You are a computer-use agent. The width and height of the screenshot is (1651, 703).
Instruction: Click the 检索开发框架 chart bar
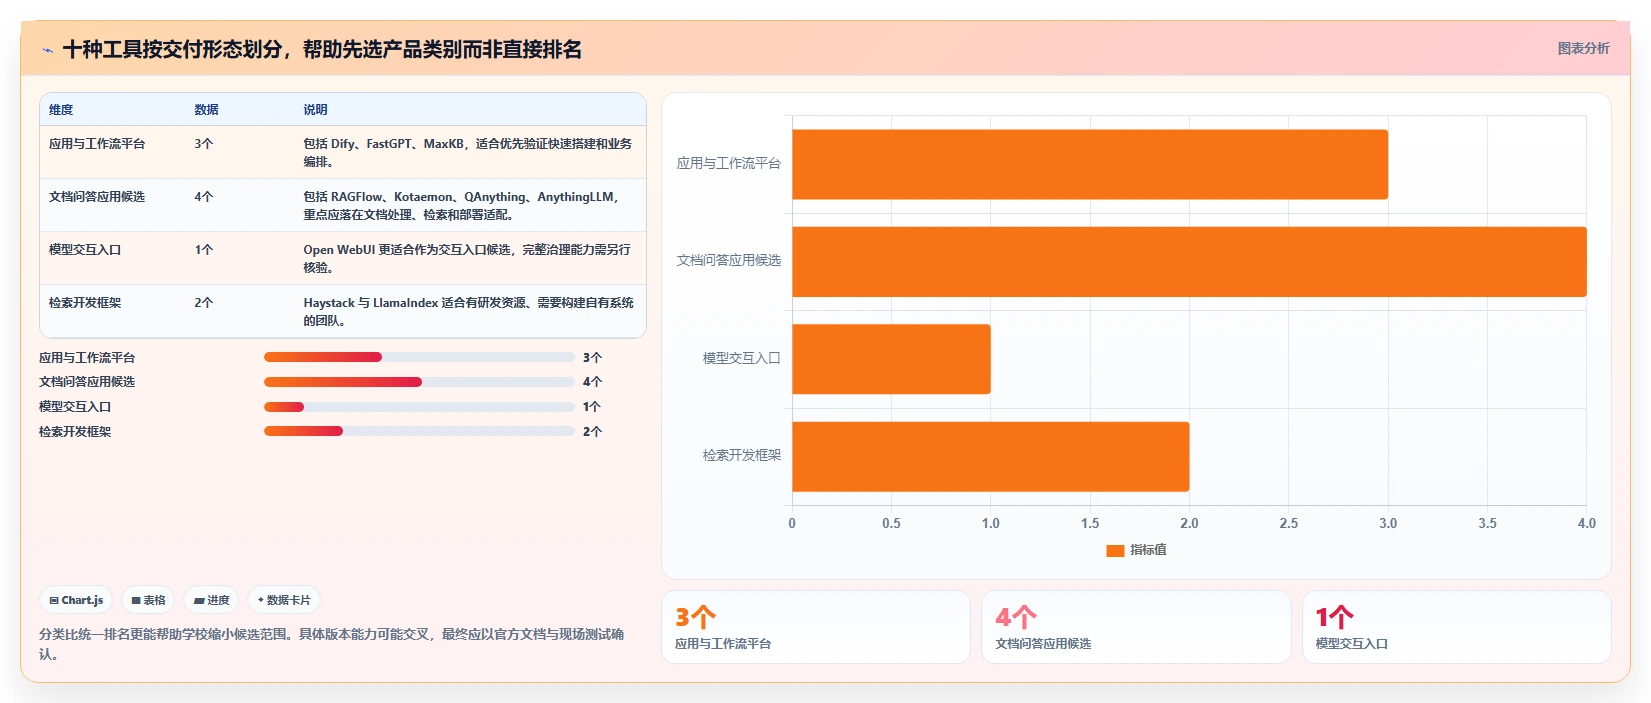pos(990,456)
